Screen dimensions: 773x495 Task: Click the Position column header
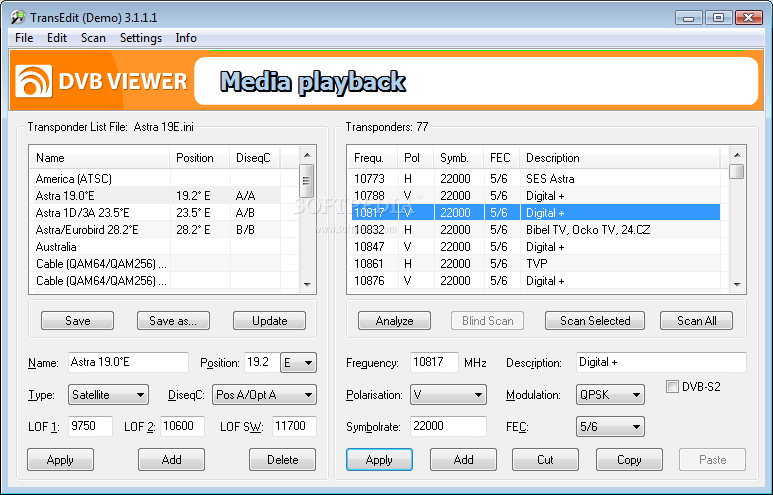coord(200,158)
